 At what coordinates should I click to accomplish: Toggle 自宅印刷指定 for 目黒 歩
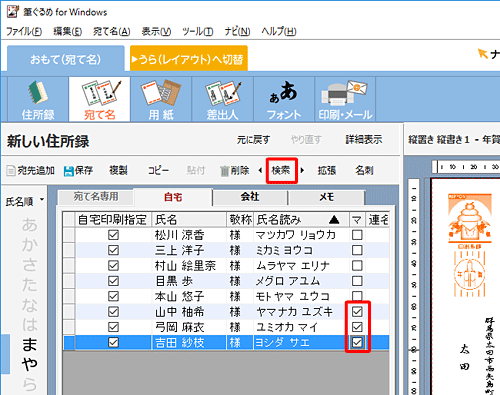[113, 281]
